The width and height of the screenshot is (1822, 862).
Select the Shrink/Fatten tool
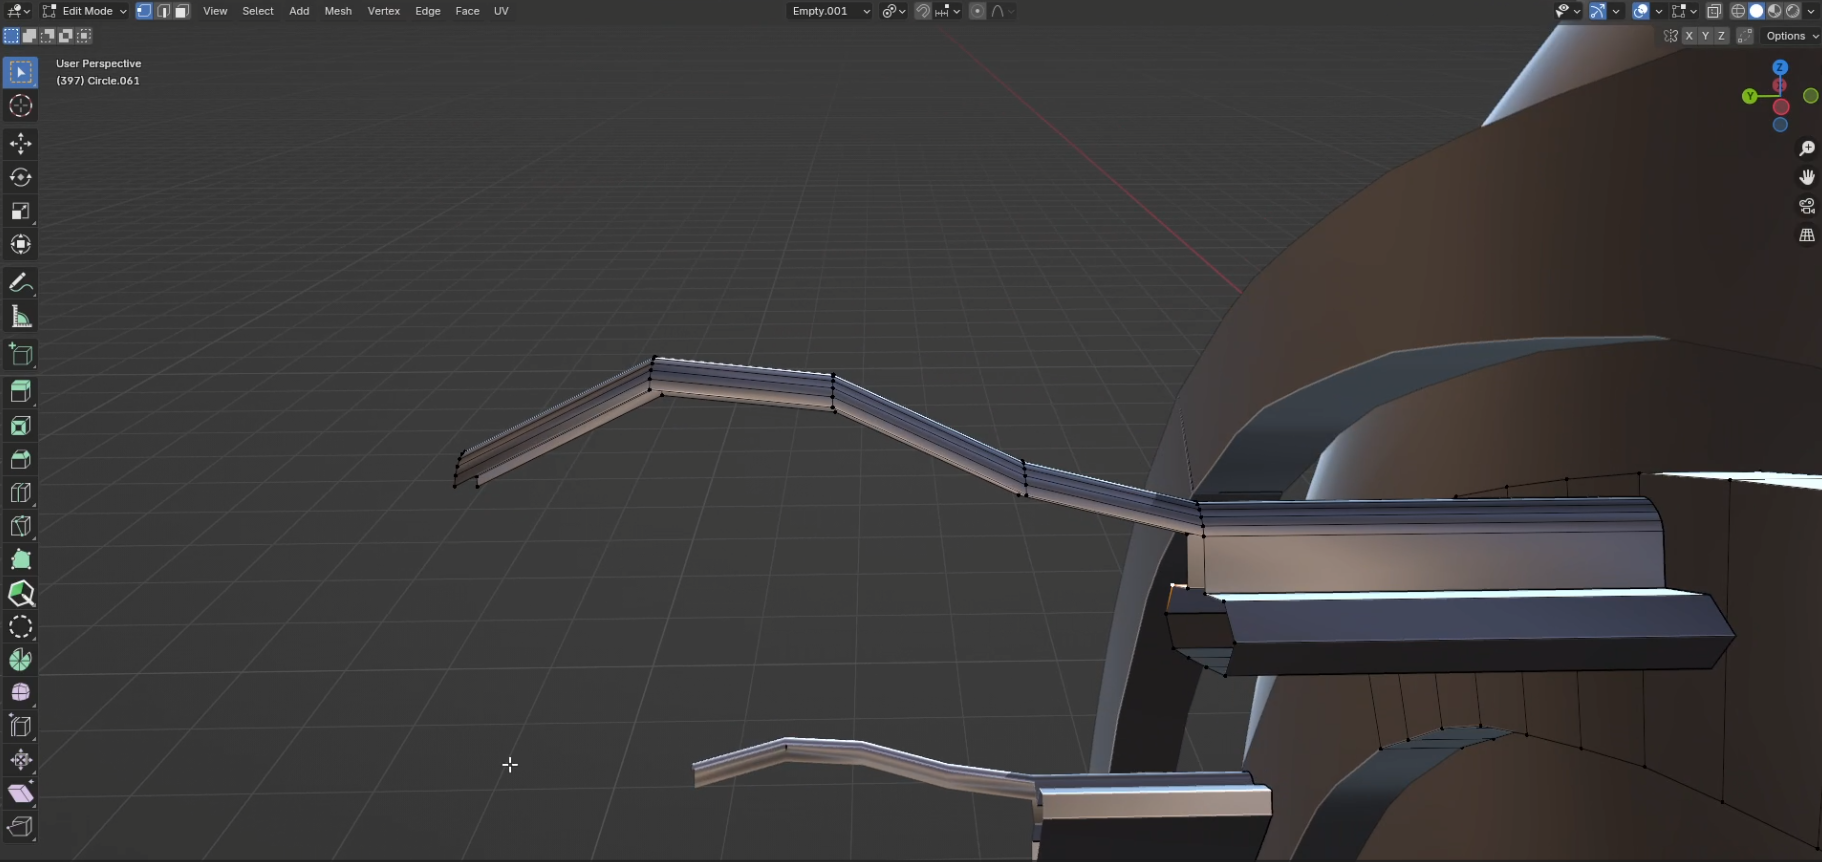[21, 760]
